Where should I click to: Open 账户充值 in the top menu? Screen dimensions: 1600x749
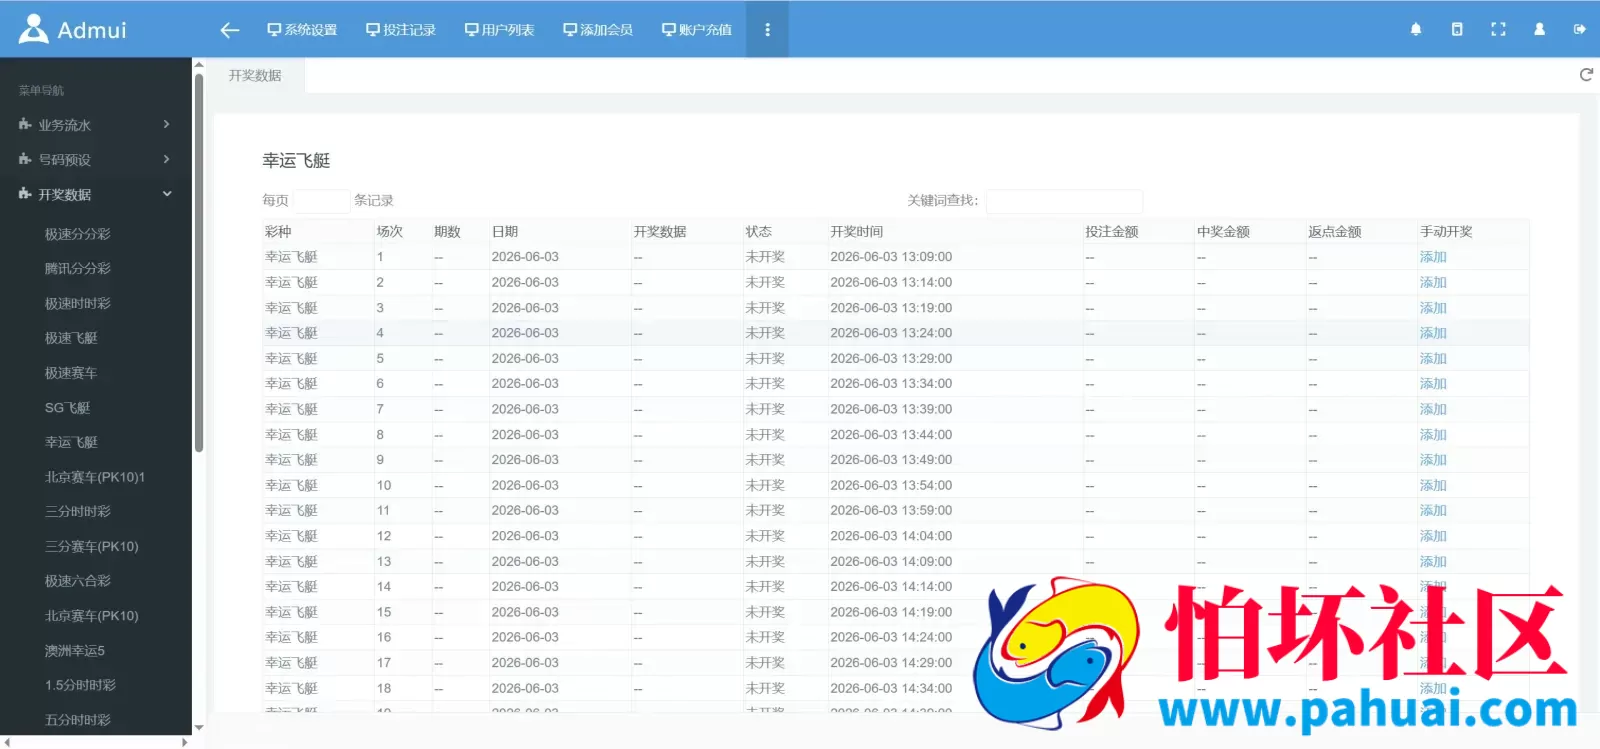coord(697,30)
